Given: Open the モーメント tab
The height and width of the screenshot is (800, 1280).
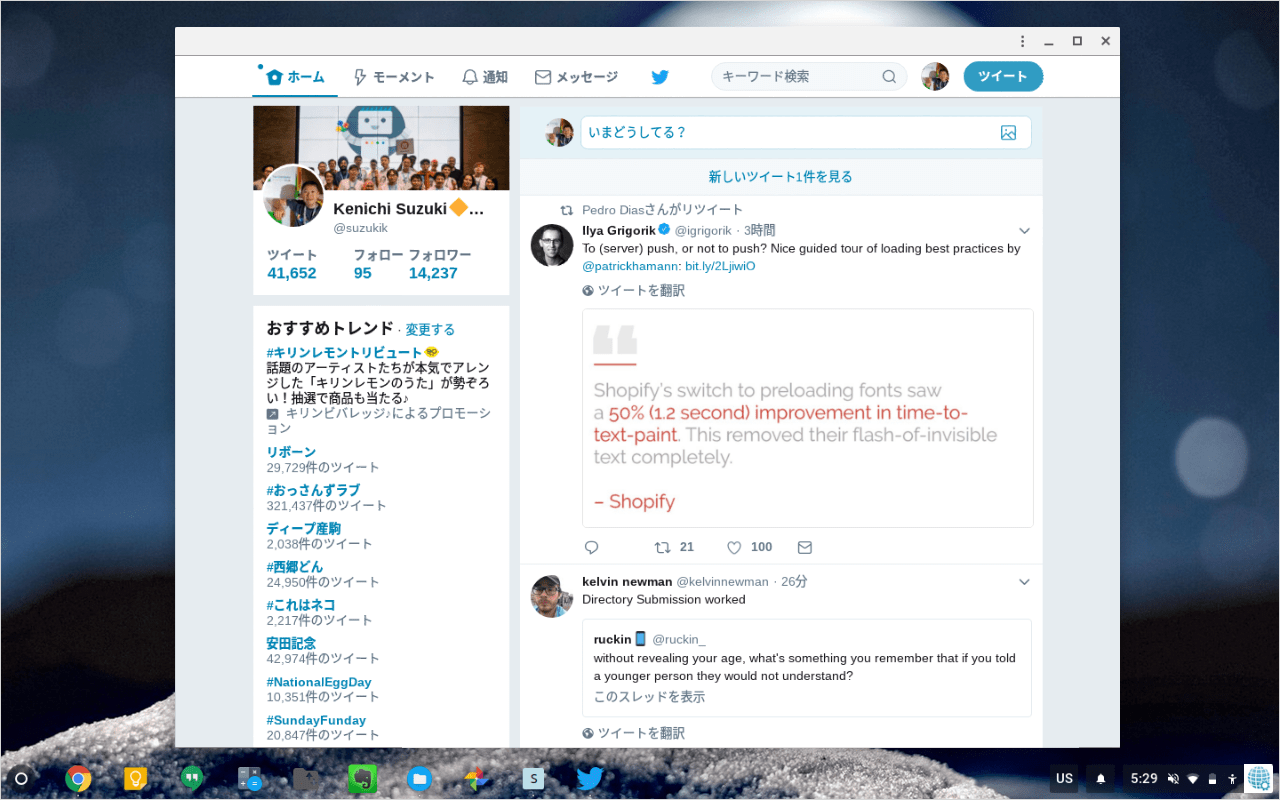Looking at the screenshot, I should [393, 77].
